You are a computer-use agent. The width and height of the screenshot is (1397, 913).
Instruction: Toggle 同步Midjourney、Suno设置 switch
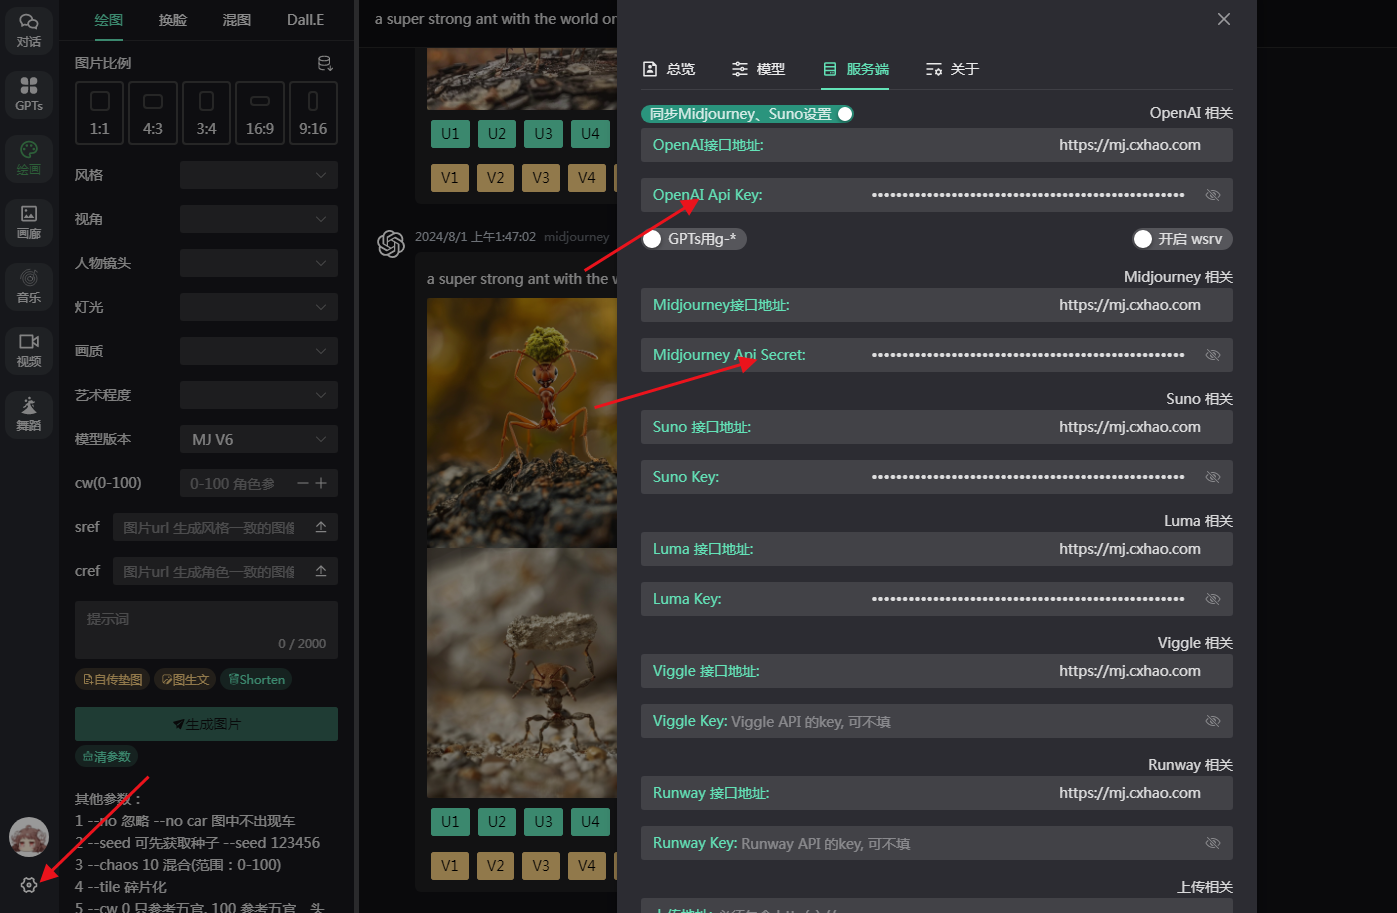coord(748,114)
